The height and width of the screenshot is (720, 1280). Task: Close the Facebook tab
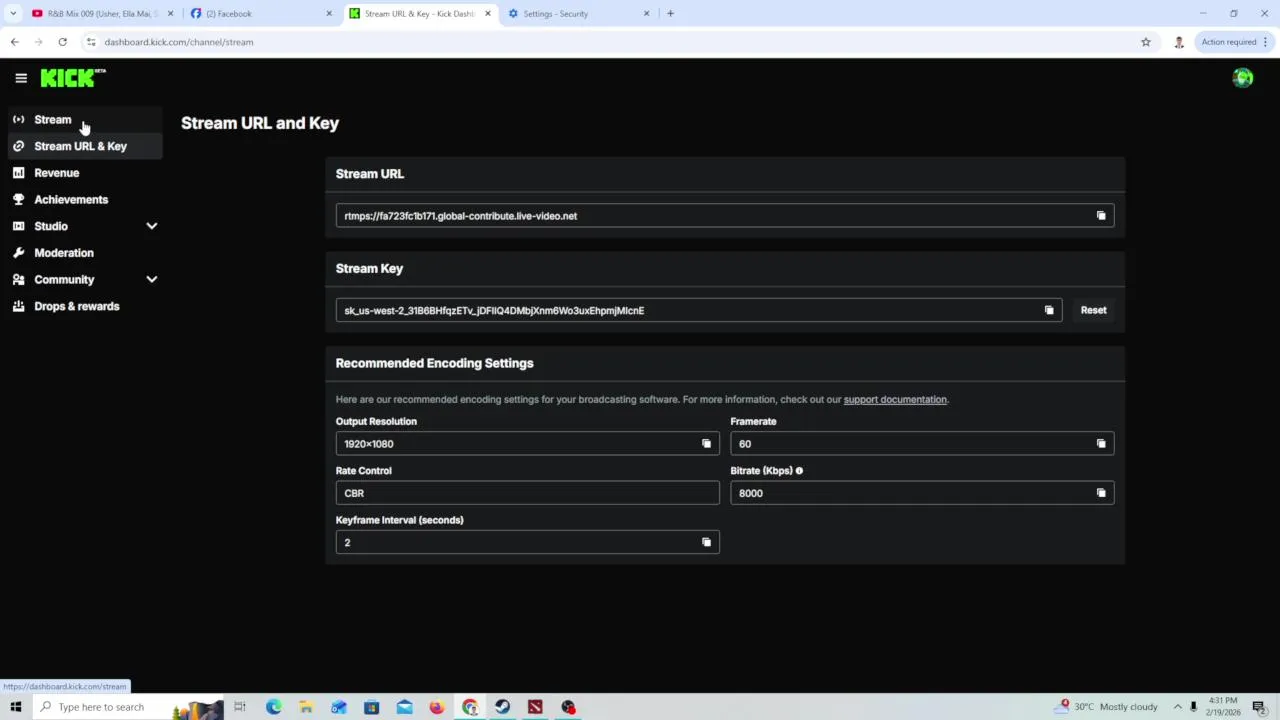point(329,14)
